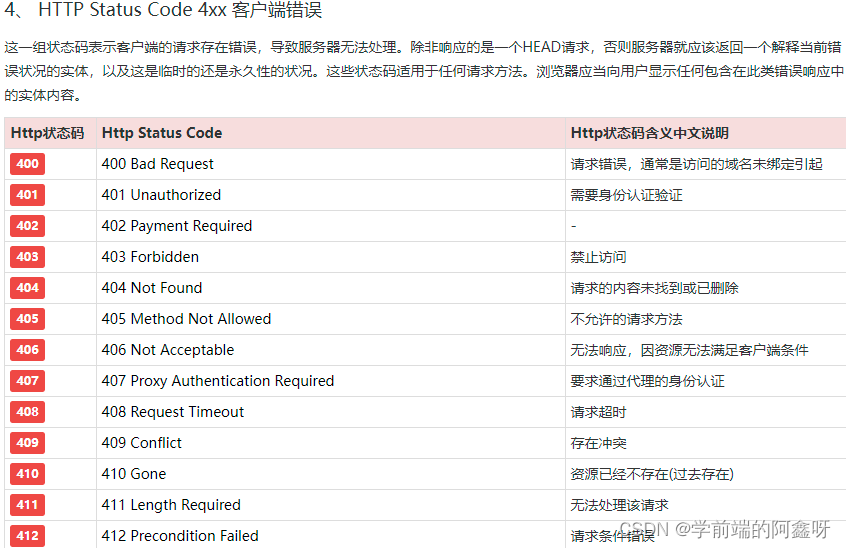The image size is (846, 548).
Task: Click the 'Http状态码含义中文说明' column header
Action: [705, 133]
